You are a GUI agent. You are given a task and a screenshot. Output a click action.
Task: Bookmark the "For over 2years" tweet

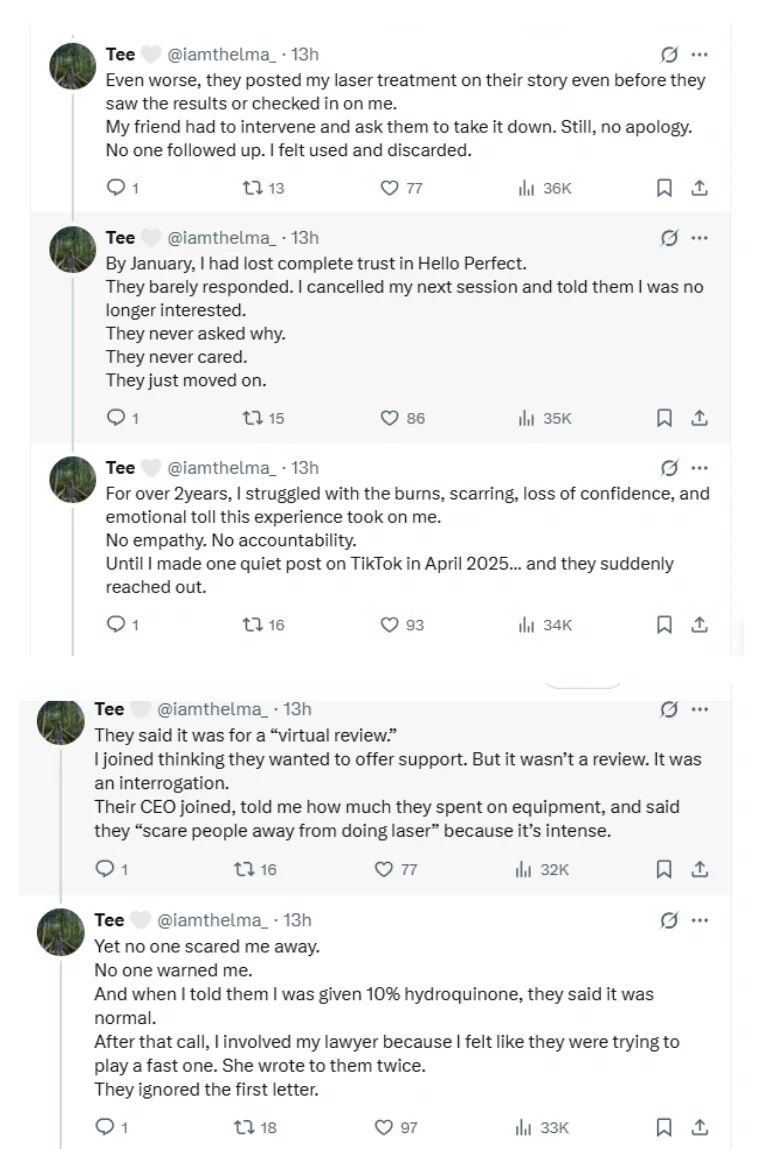point(664,624)
